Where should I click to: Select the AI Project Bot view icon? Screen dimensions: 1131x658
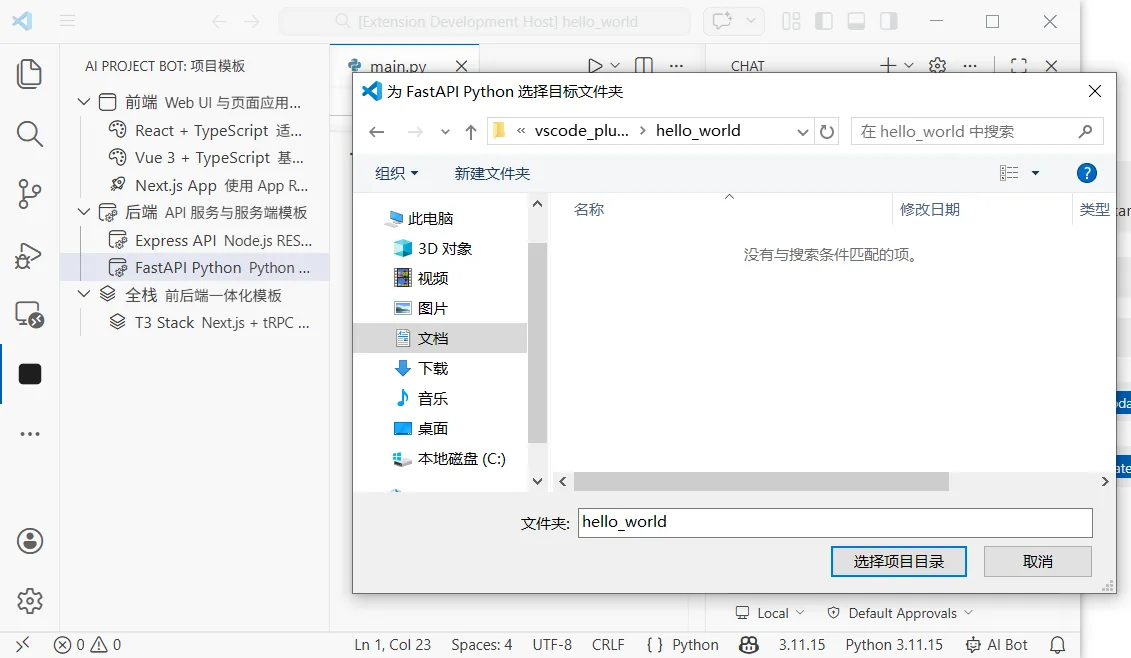click(30, 374)
